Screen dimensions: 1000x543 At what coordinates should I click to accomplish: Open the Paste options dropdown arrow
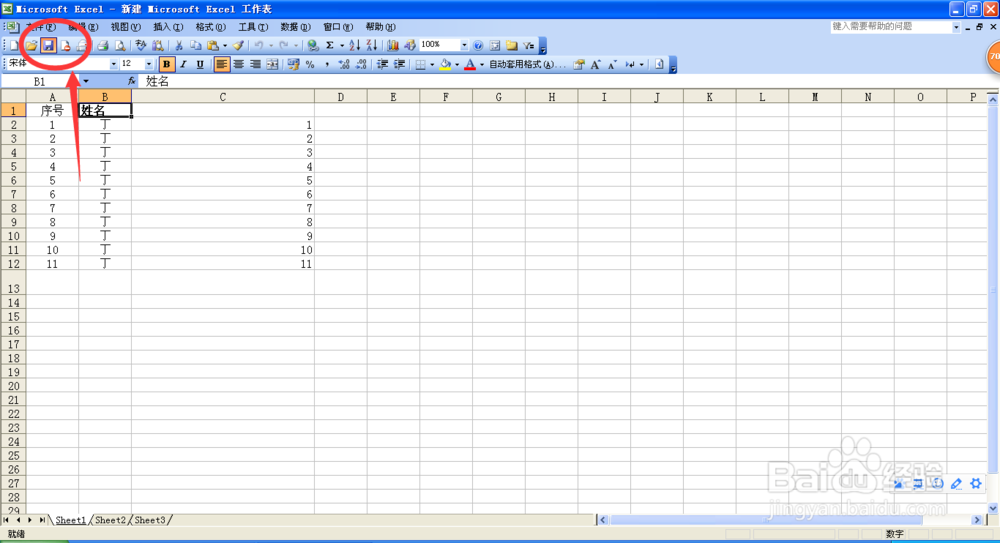point(224,45)
